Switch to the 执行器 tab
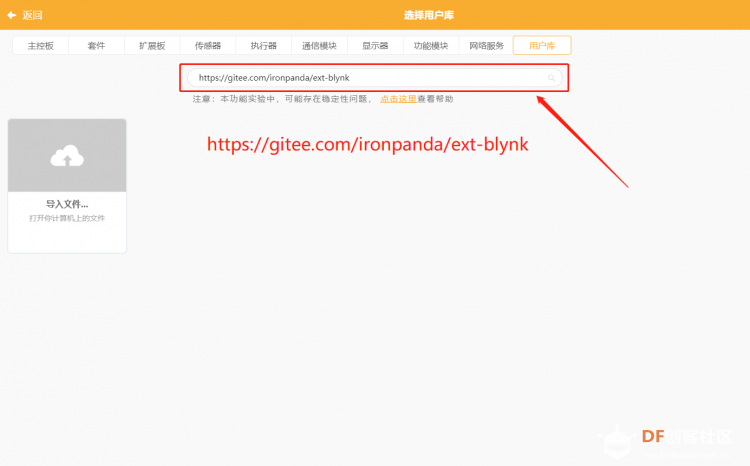 click(x=264, y=45)
